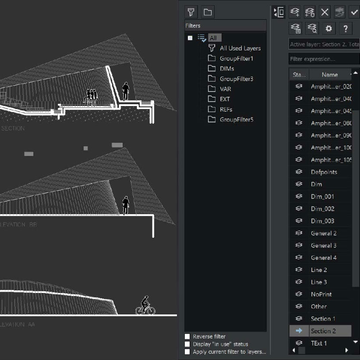The width and height of the screenshot is (360, 360).
Task: Sort by the Sta... status column header
Action: pos(299,75)
